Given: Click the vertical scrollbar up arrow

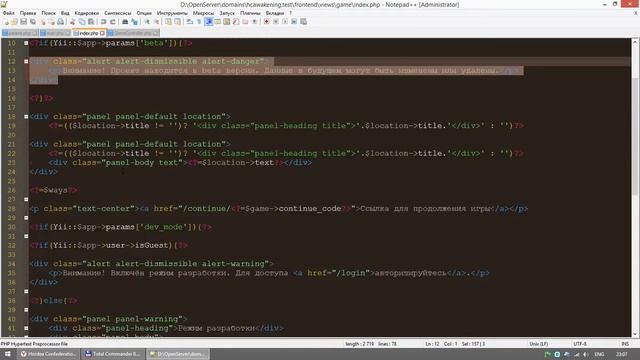Looking at the screenshot, I should pyautogui.click(x=636, y=42).
